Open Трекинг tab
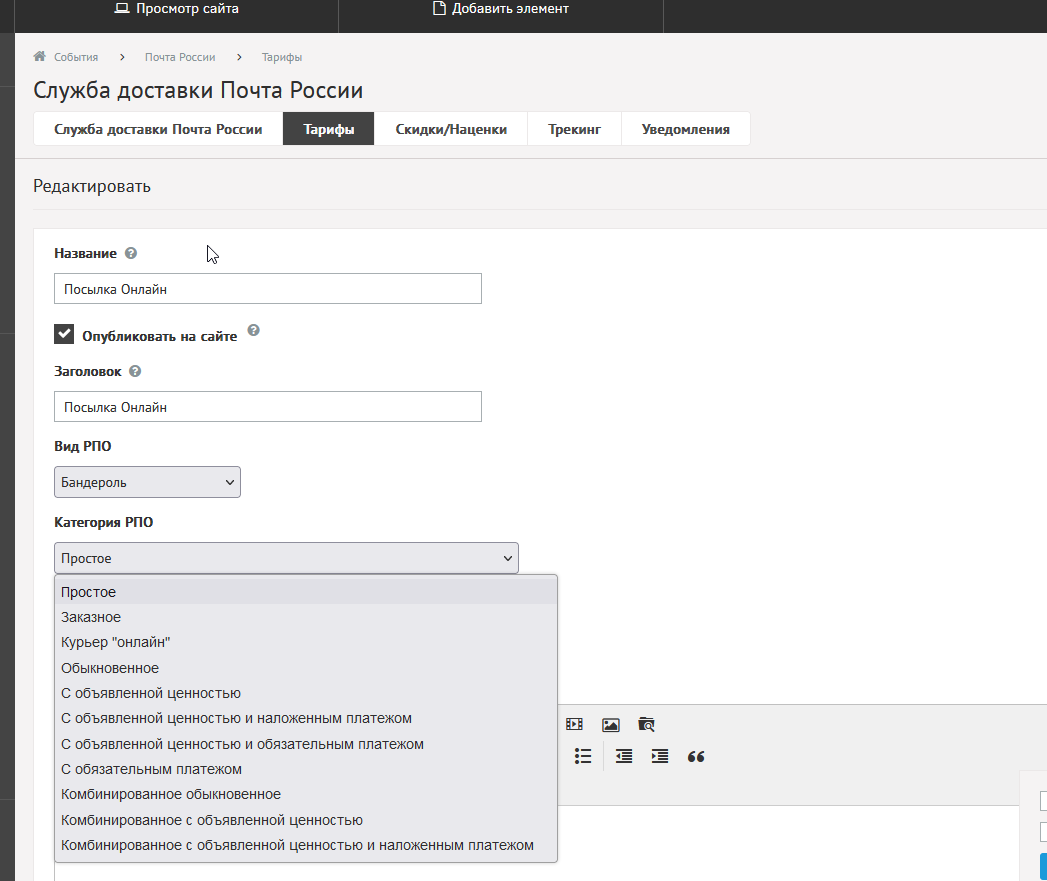Viewport: 1047px width, 881px height. pos(574,129)
